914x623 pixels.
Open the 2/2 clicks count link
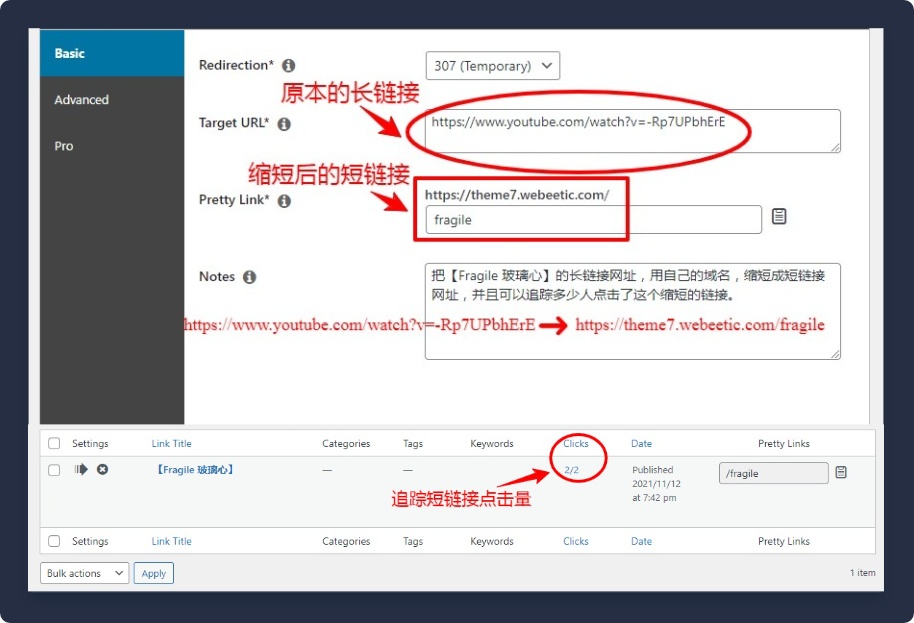[571, 470]
